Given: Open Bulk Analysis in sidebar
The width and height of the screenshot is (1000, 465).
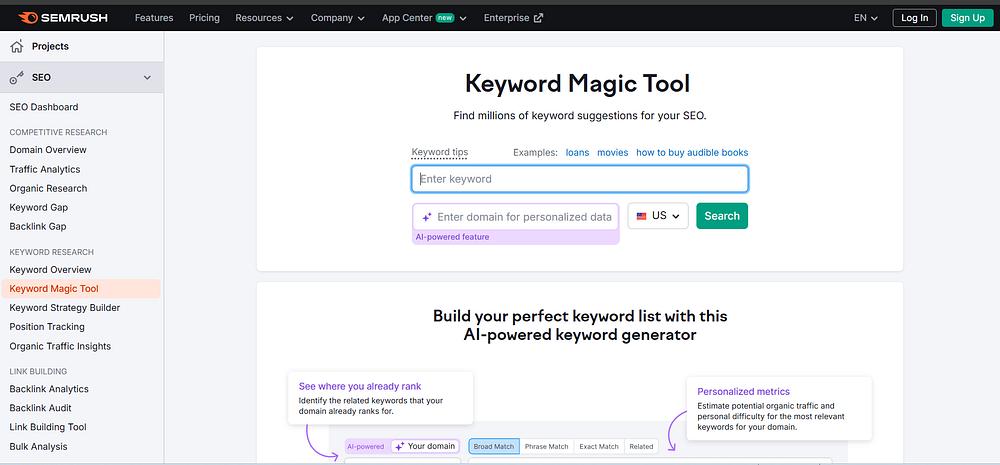Looking at the screenshot, I should (x=38, y=447).
